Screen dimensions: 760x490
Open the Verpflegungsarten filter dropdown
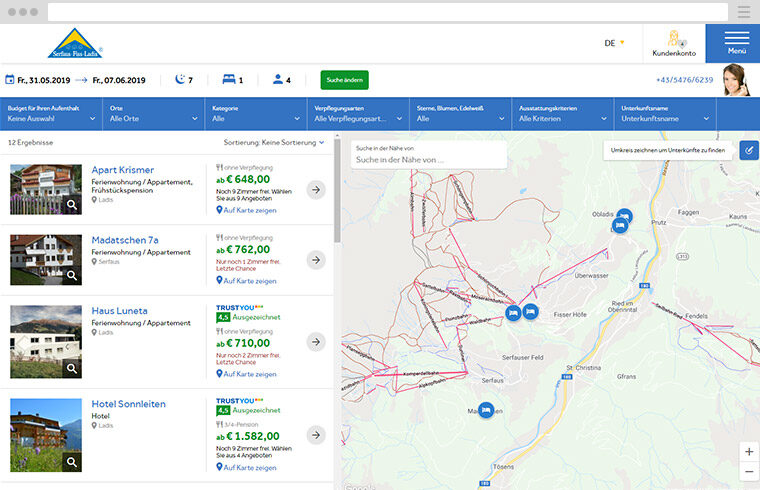359,113
